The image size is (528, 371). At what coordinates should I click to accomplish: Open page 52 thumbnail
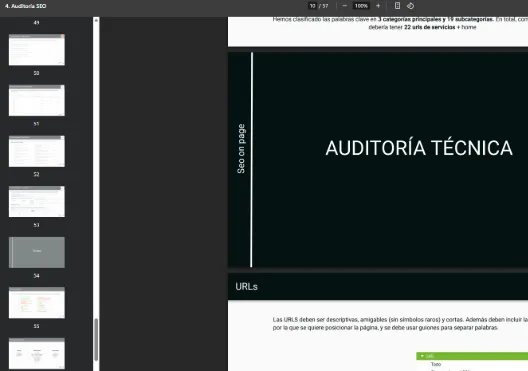(37, 202)
